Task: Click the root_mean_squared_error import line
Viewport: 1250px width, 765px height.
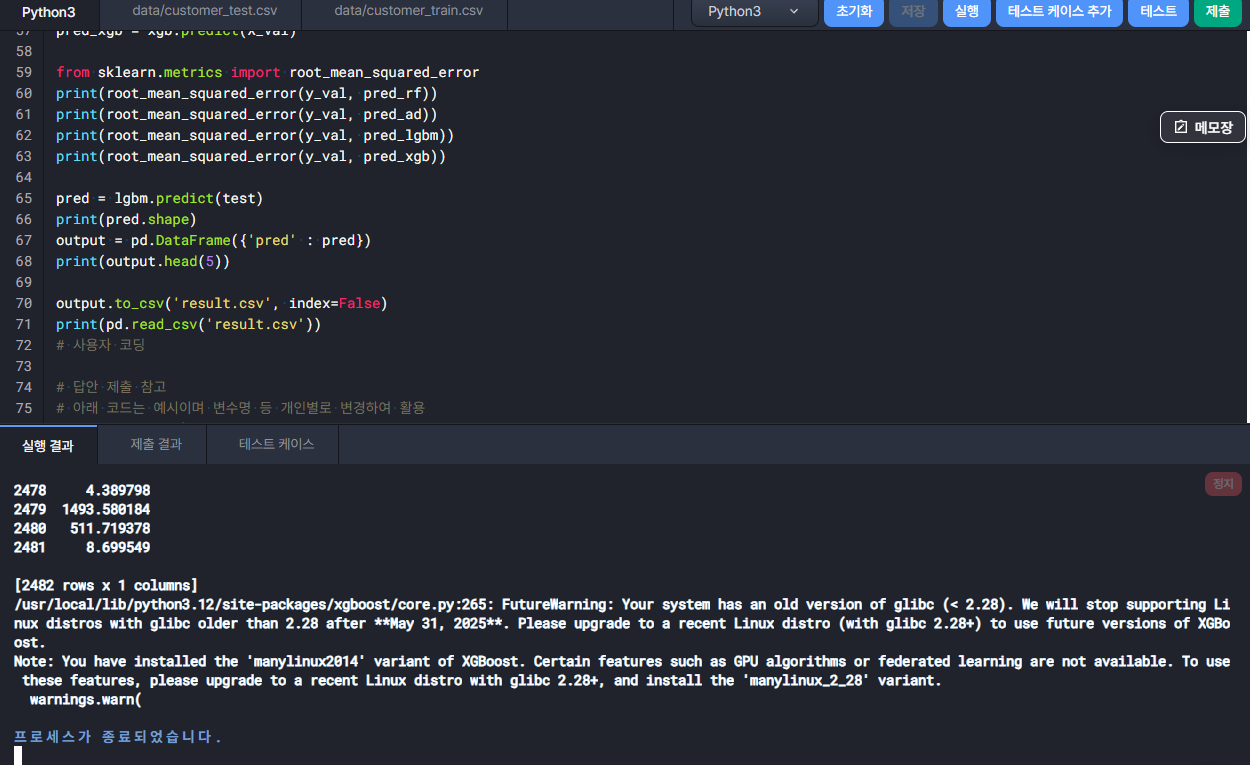Action: click(268, 72)
